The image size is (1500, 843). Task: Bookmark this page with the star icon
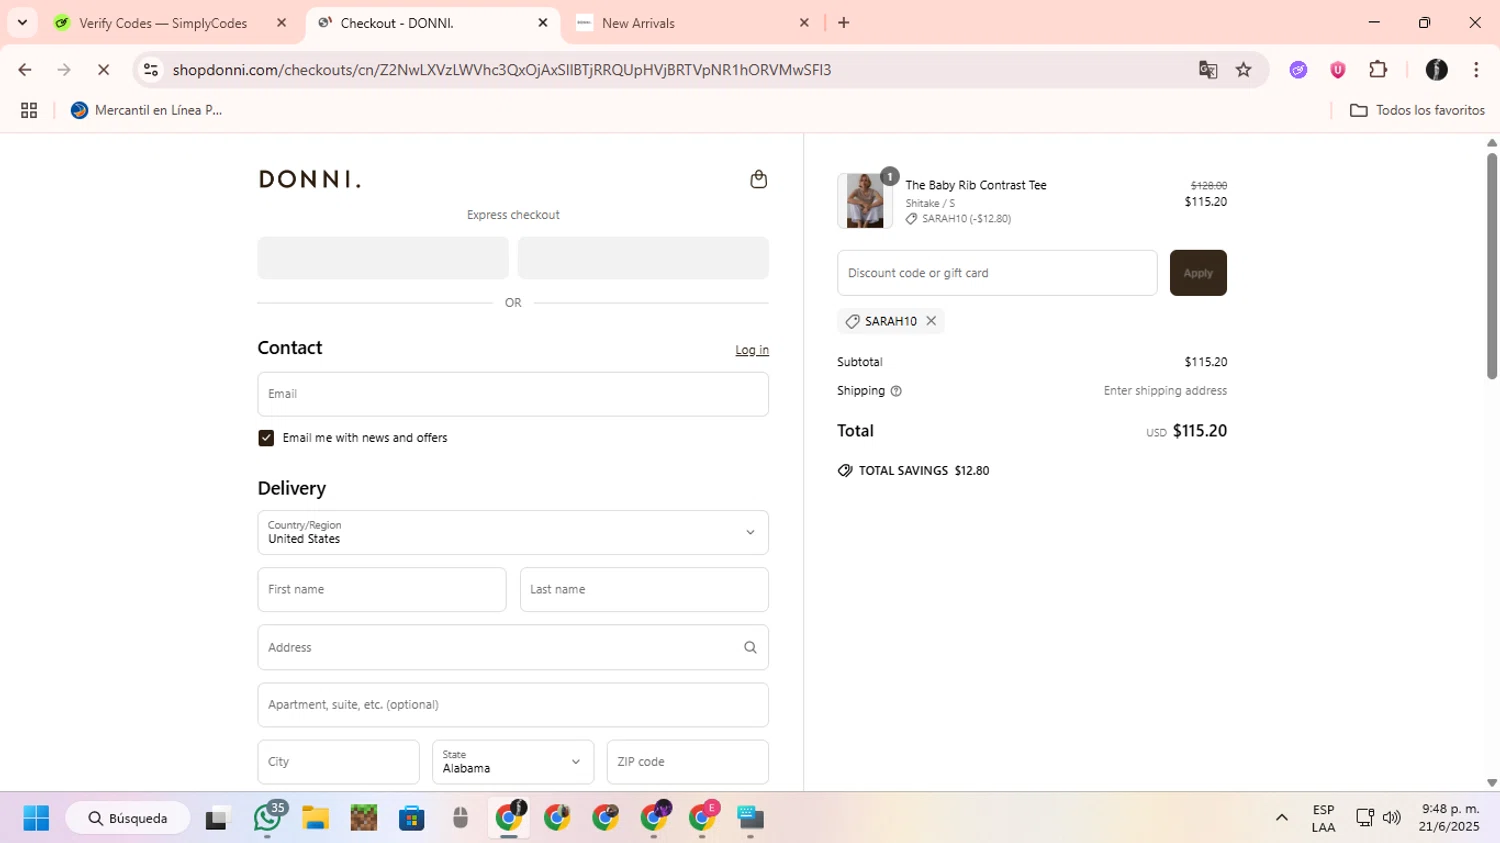coord(1244,70)
